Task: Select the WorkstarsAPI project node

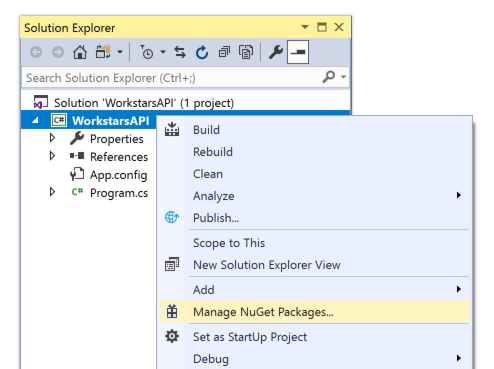Action: (x=110, y=121)
